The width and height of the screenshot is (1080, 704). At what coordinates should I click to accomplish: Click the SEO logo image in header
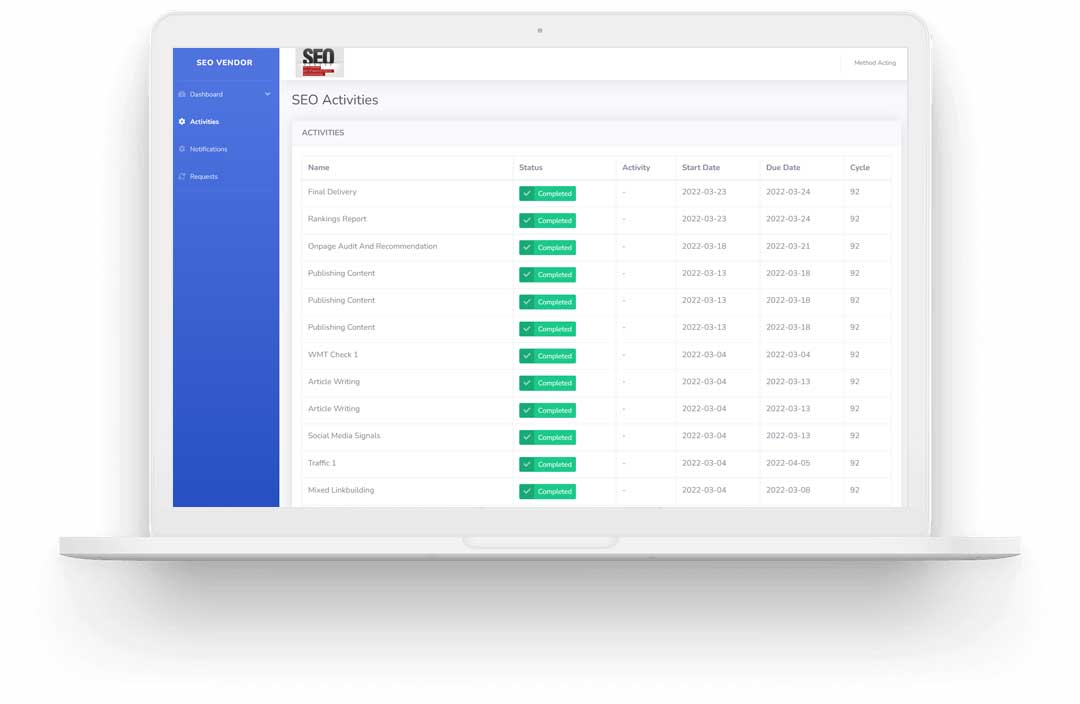[319, 62]
